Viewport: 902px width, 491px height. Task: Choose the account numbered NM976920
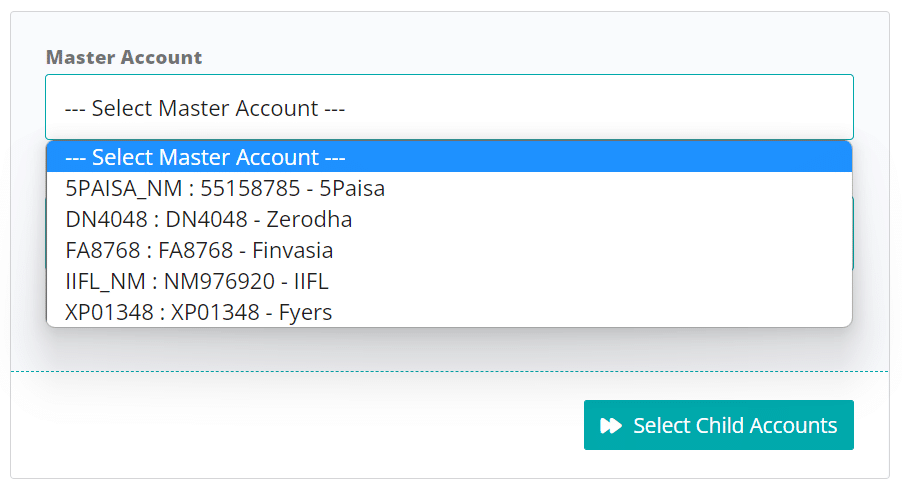tap(449, 281)
